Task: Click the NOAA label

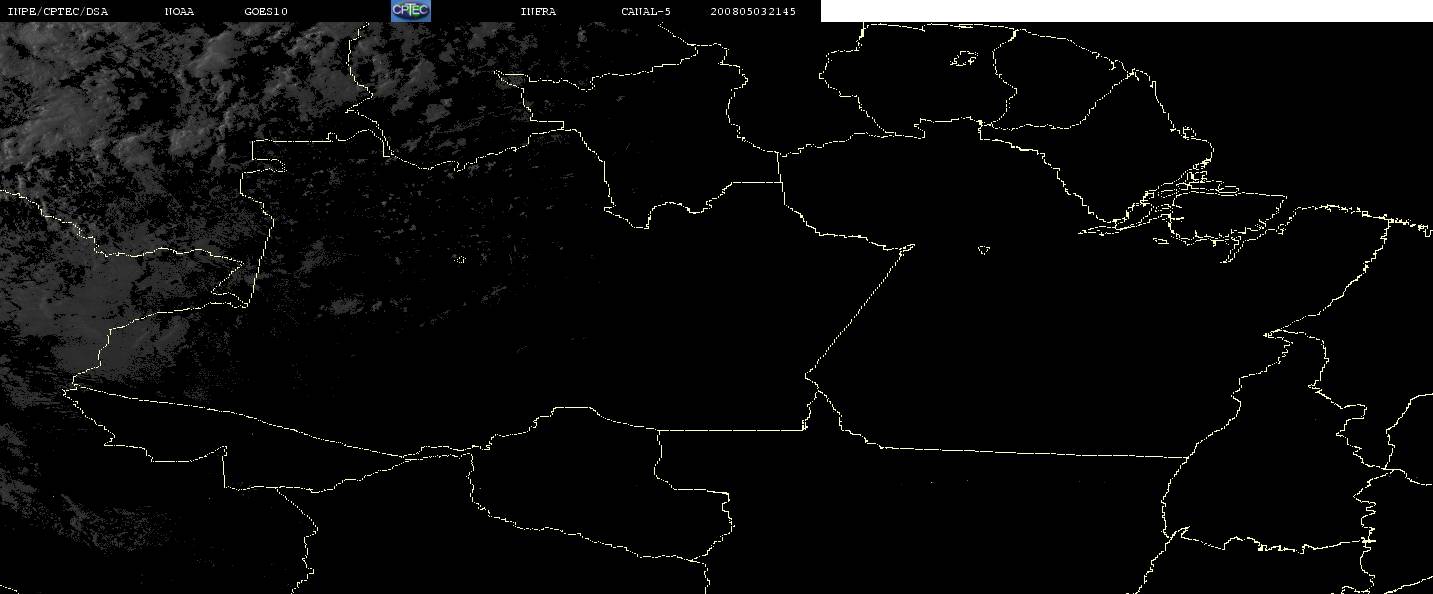Action: point(179,11)
